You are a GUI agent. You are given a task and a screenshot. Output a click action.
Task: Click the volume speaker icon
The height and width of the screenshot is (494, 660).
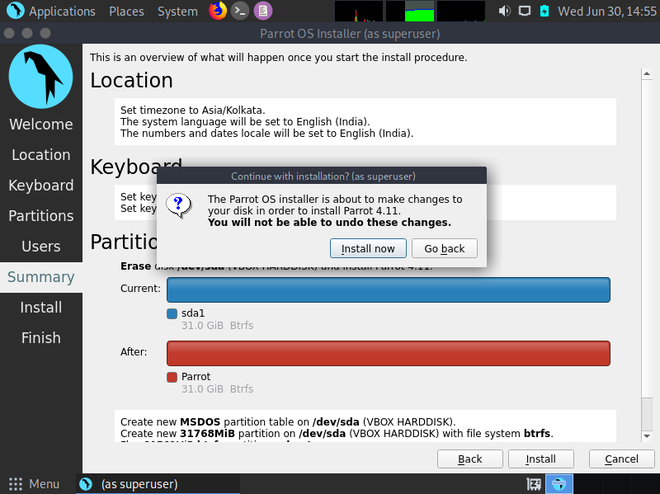pos(504,11)
